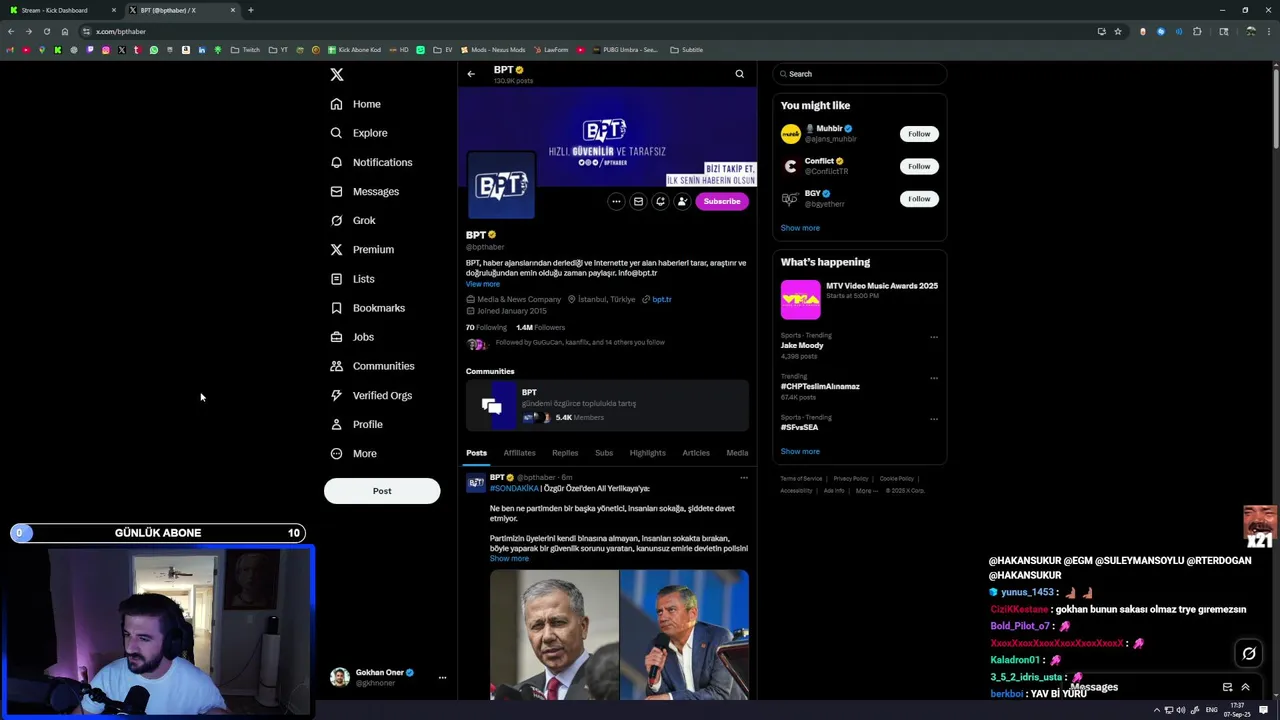The width and height of the screenshot is (1280, 720).
Task: Open Notifications in the X sidebar
Action: pos(371,162)
